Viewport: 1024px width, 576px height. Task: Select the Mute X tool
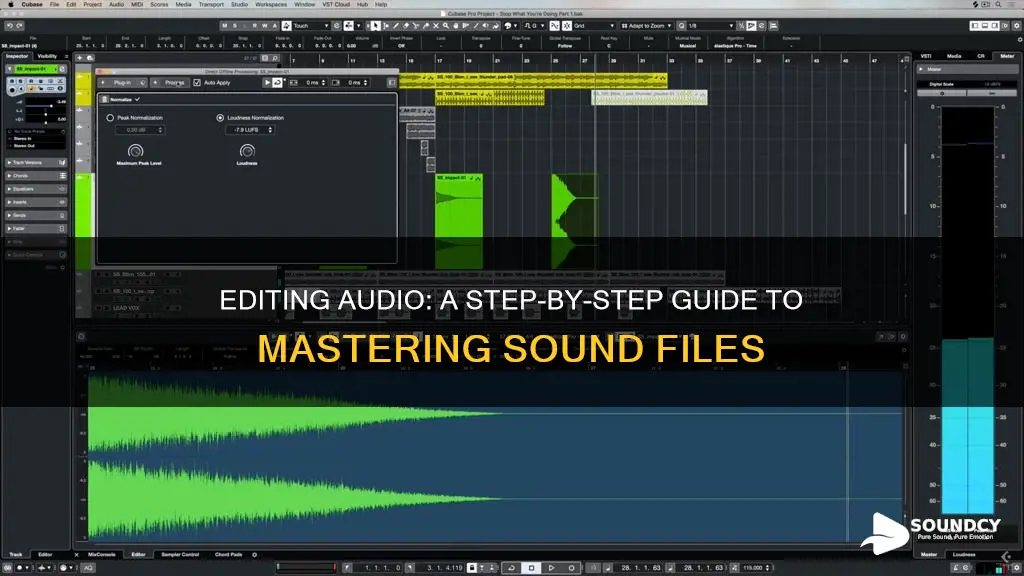(x=436, y=25)
